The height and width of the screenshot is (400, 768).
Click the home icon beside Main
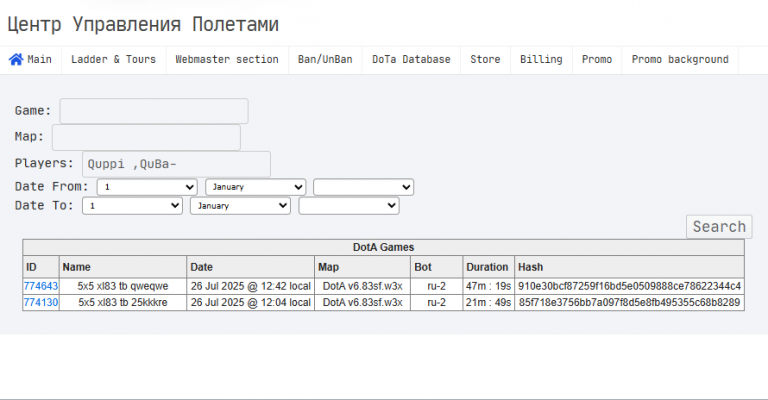(x=16, y=59)
